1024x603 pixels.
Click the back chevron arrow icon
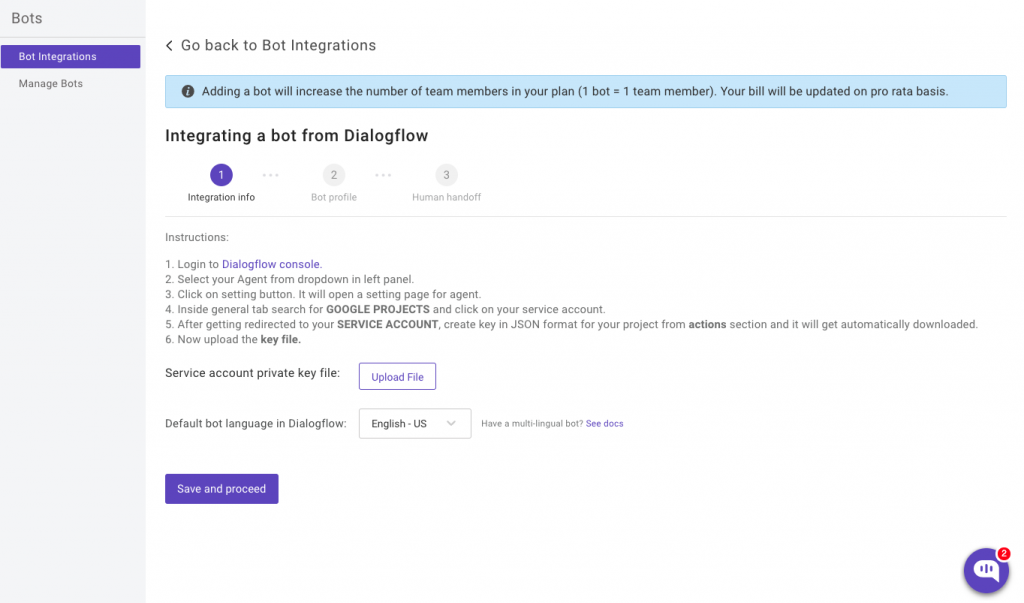click(x=169, y=46)
